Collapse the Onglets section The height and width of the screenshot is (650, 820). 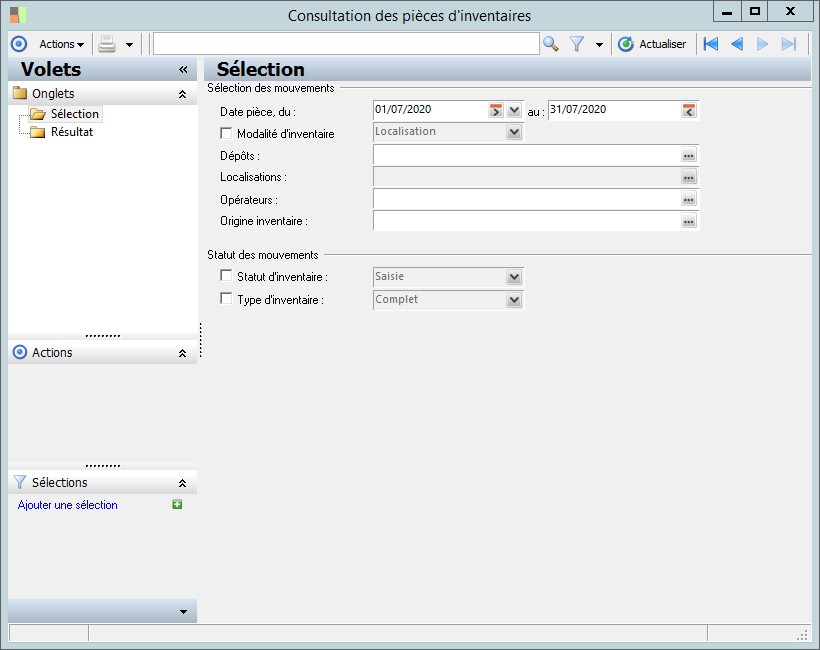click(183, 94)
